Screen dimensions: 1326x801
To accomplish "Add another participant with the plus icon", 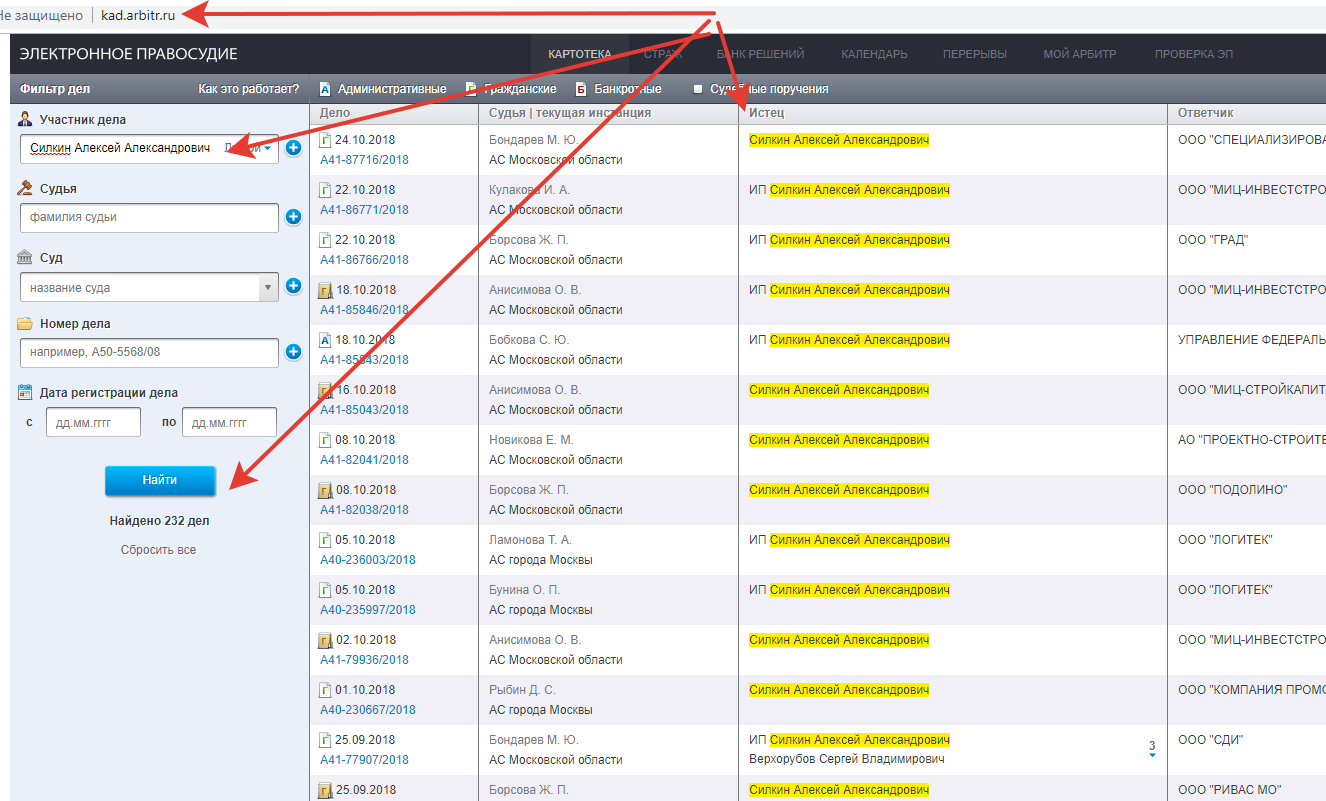I will (293, 148).
